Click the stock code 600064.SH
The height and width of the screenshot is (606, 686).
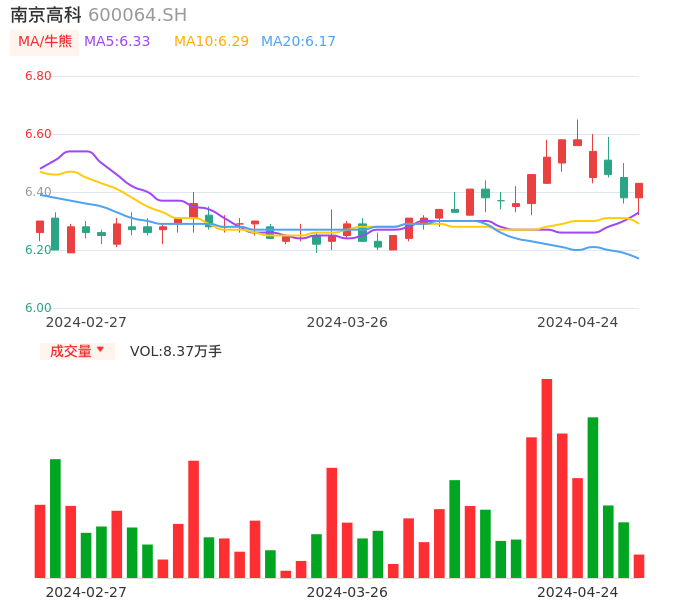[137, 15]
